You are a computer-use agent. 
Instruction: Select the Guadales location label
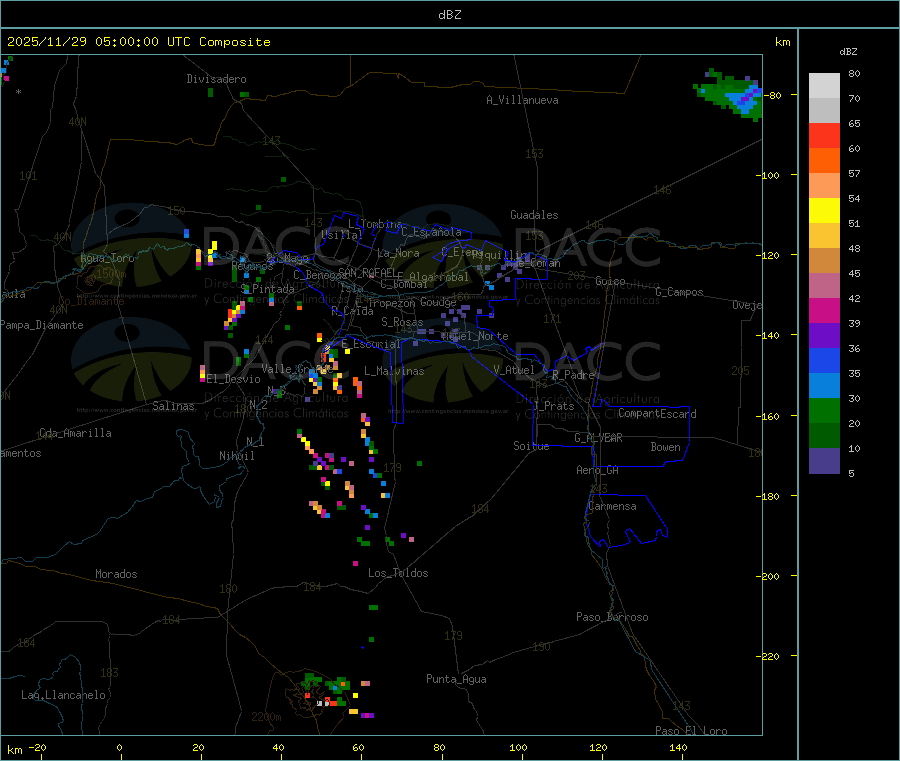(534, 215)
